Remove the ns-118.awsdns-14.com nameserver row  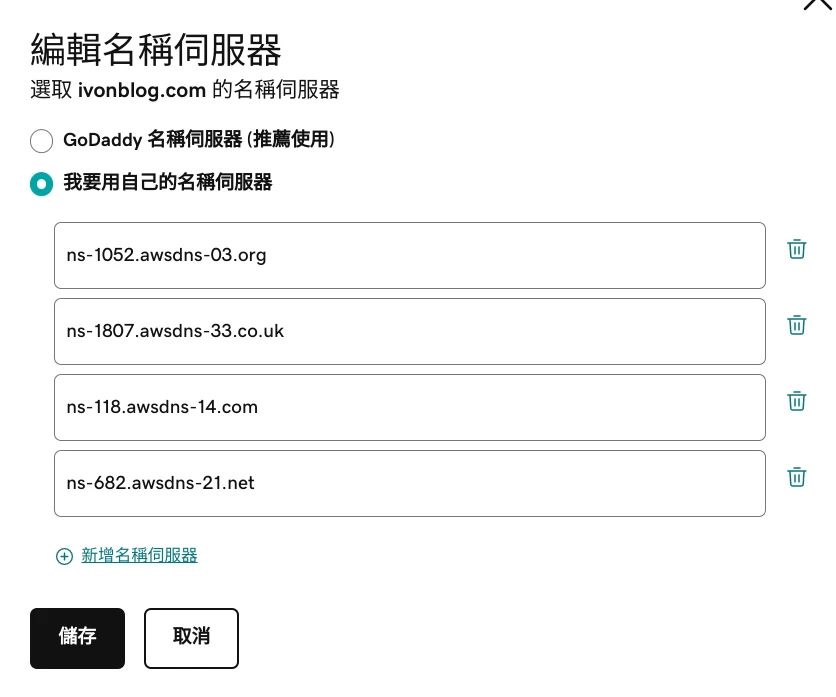[796, 402]
